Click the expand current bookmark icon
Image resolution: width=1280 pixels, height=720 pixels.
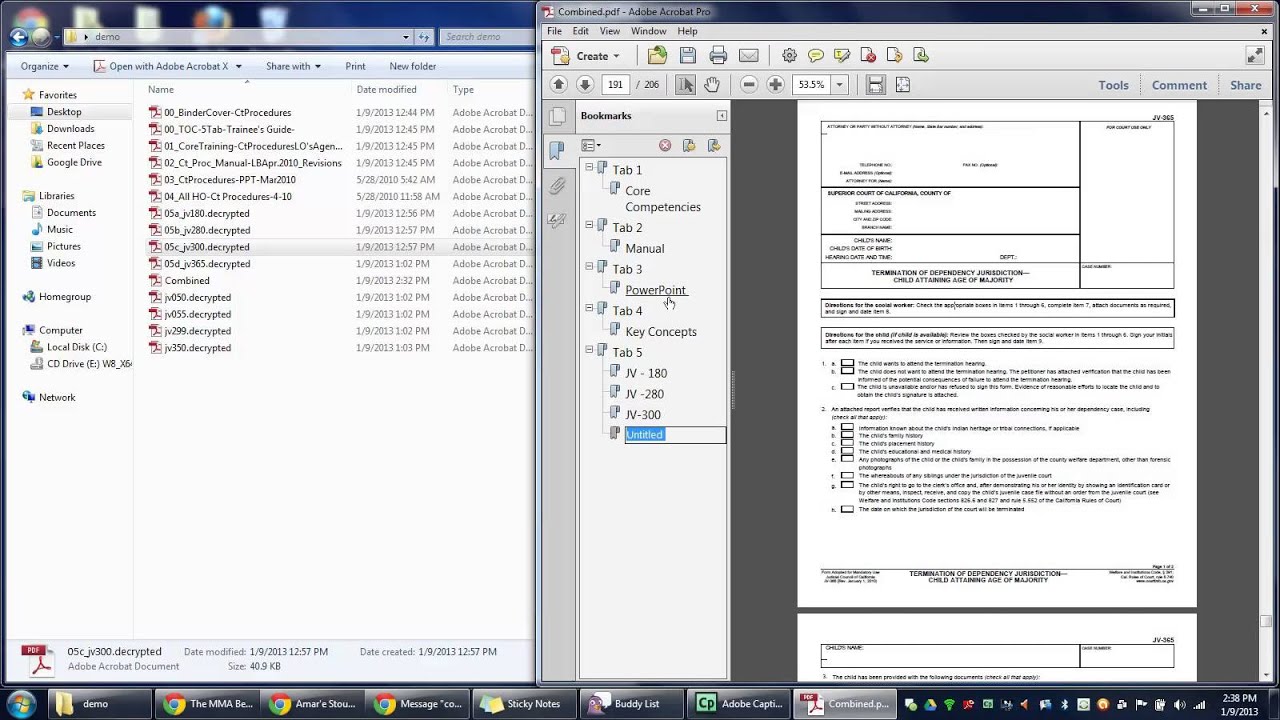(714, 146)
